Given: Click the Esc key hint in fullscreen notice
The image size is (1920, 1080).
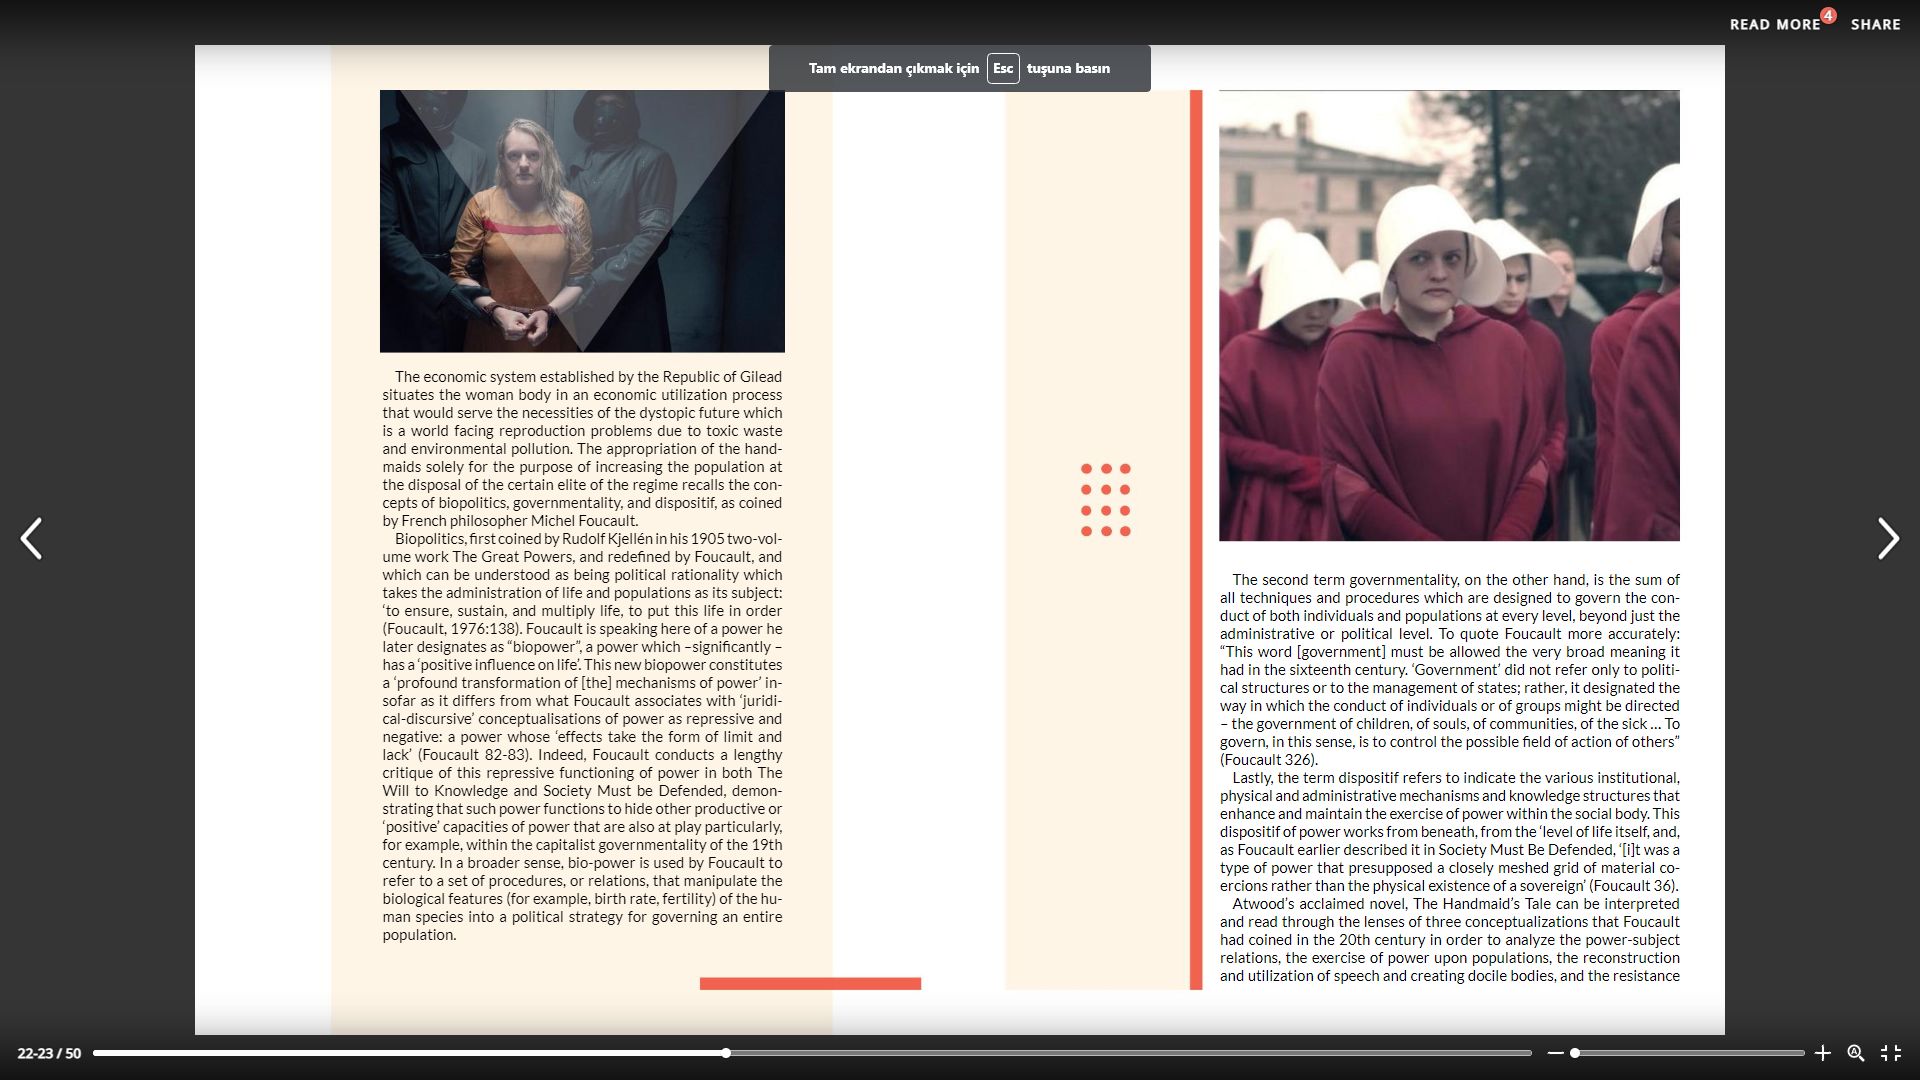Looking at the screenshot, I should click(x=1003, y=68).
